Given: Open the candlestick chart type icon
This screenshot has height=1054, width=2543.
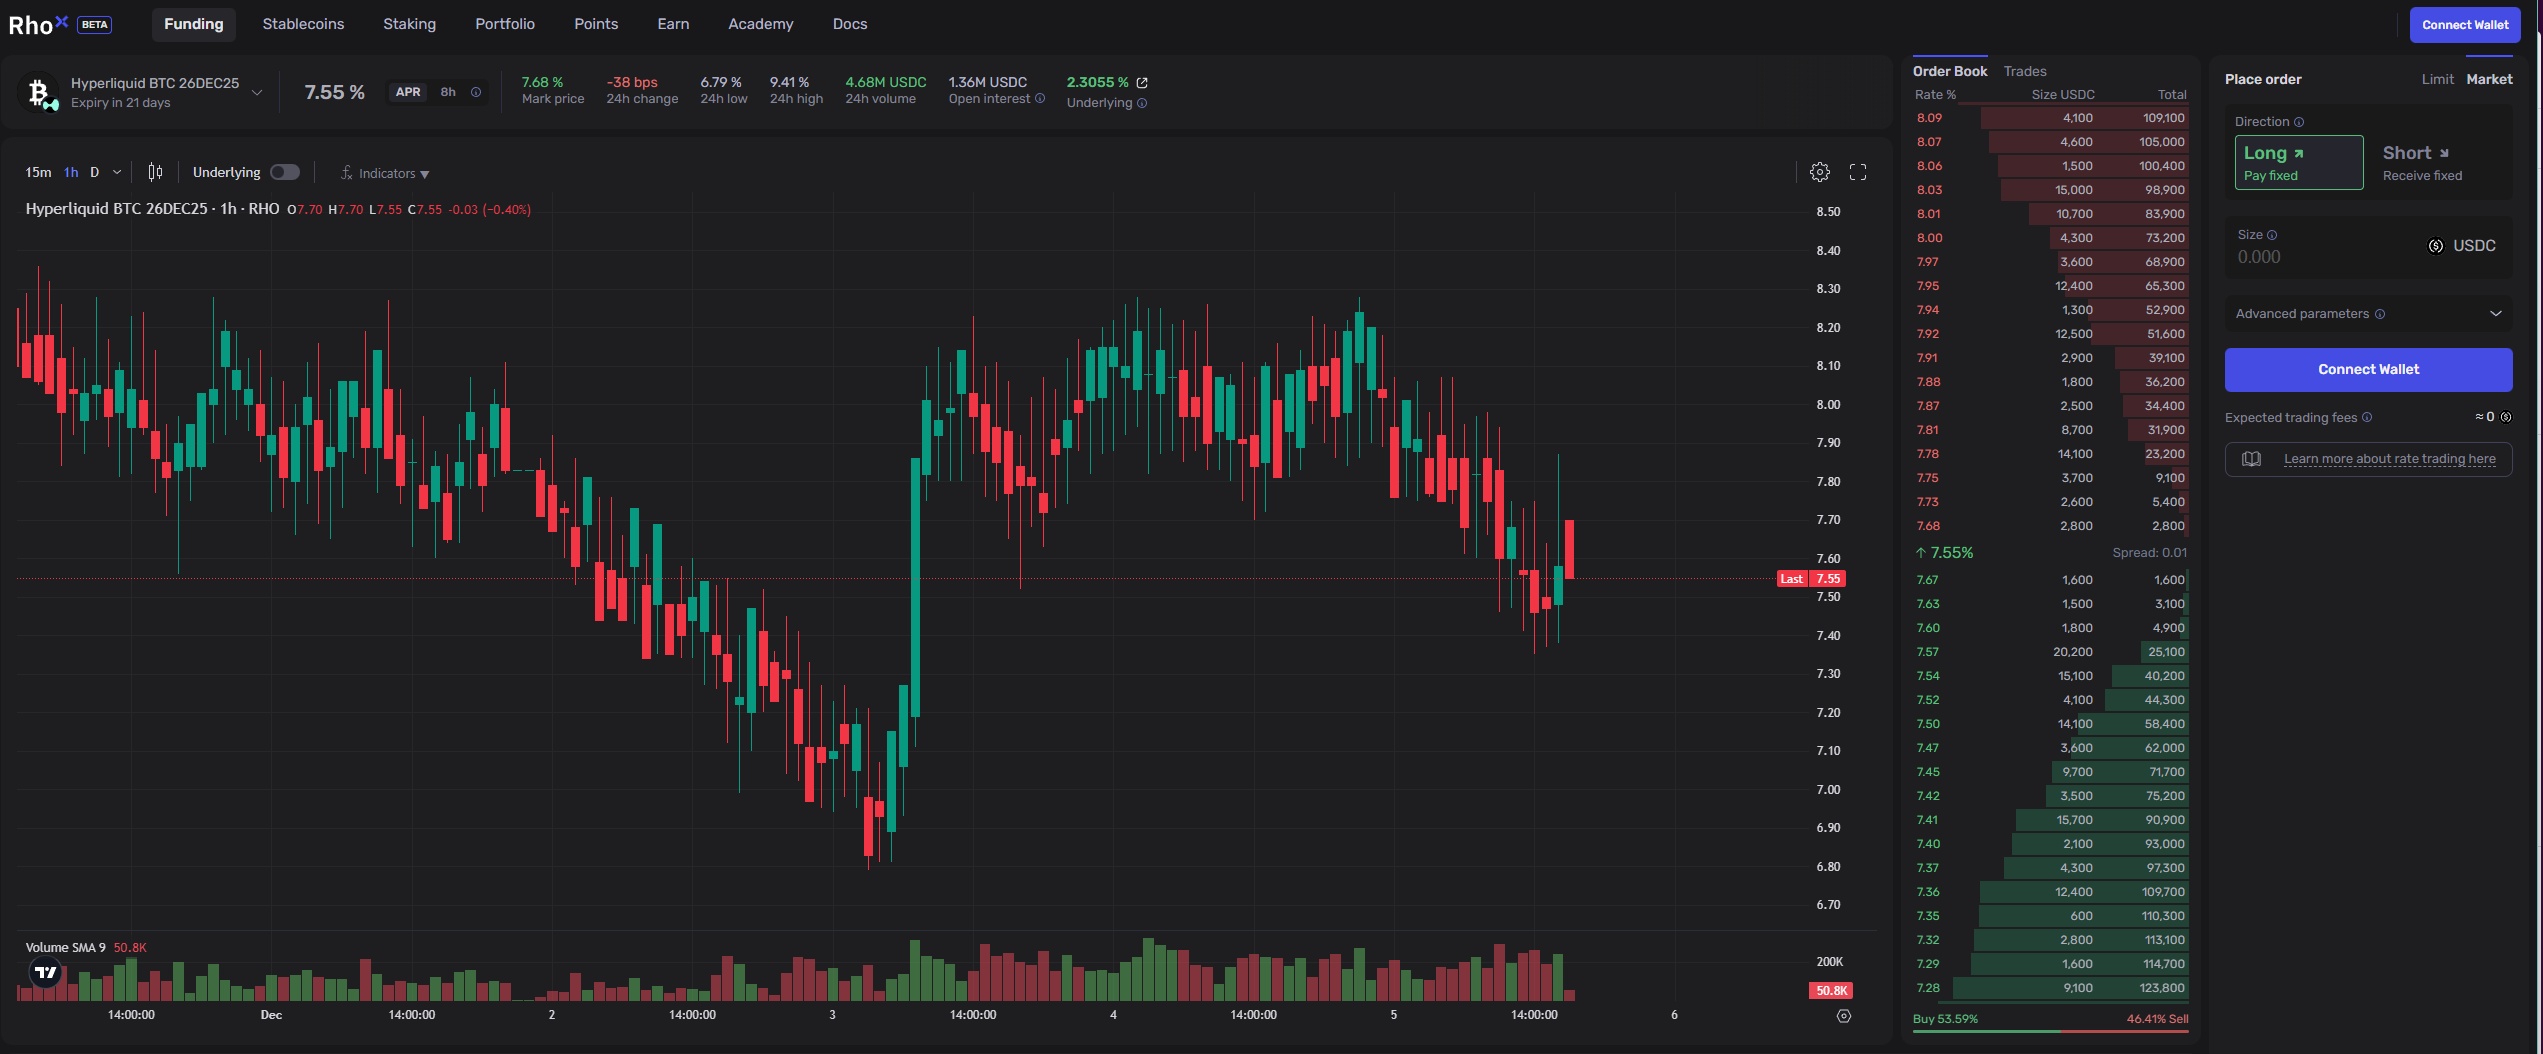Looking at the screenshot, I should [155, 172].
